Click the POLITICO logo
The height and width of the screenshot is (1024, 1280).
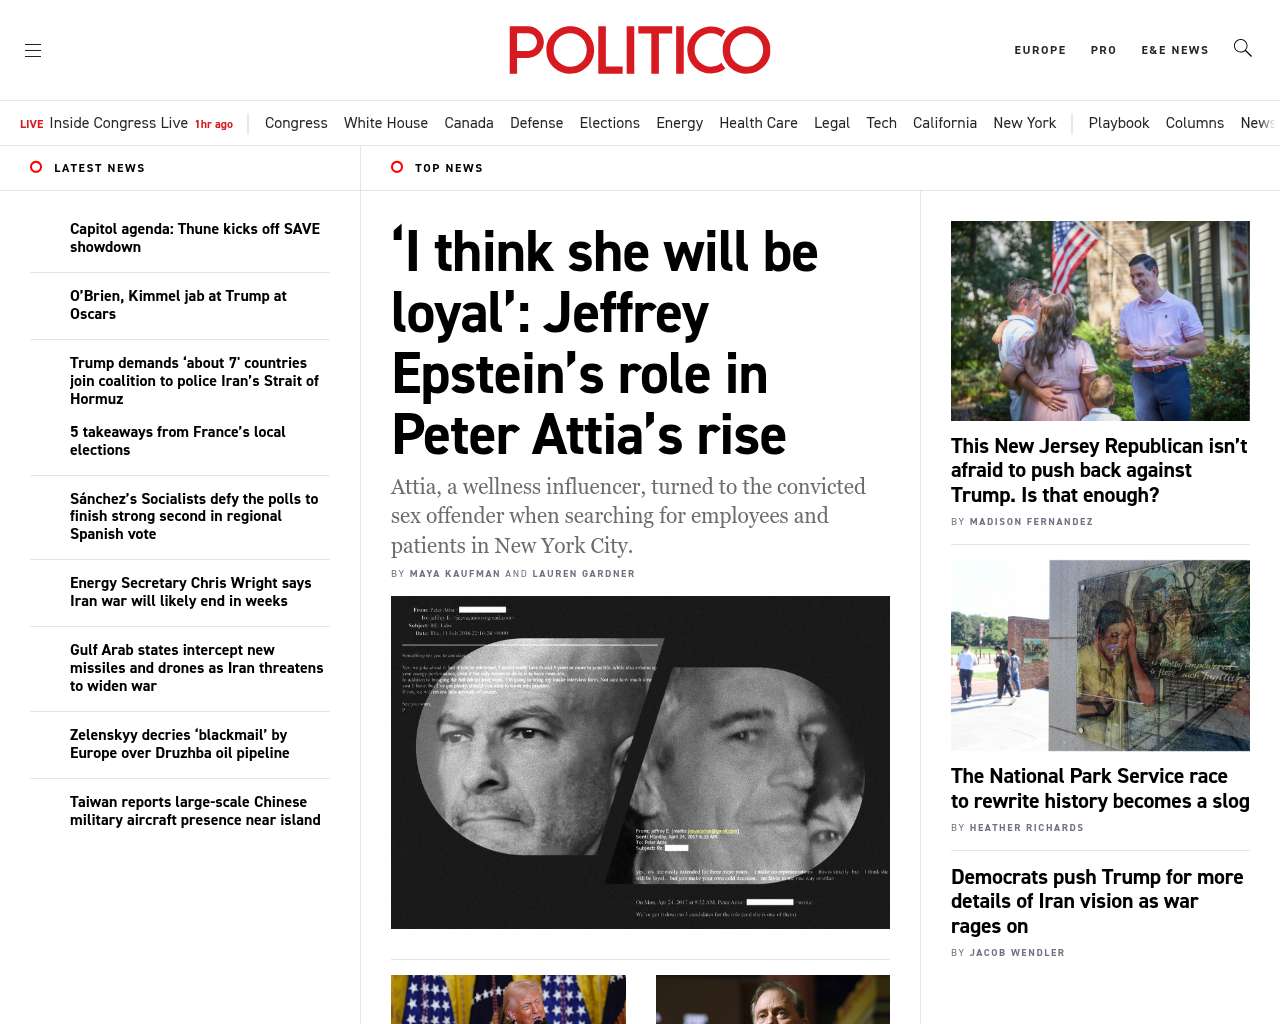tap(639, 50)
